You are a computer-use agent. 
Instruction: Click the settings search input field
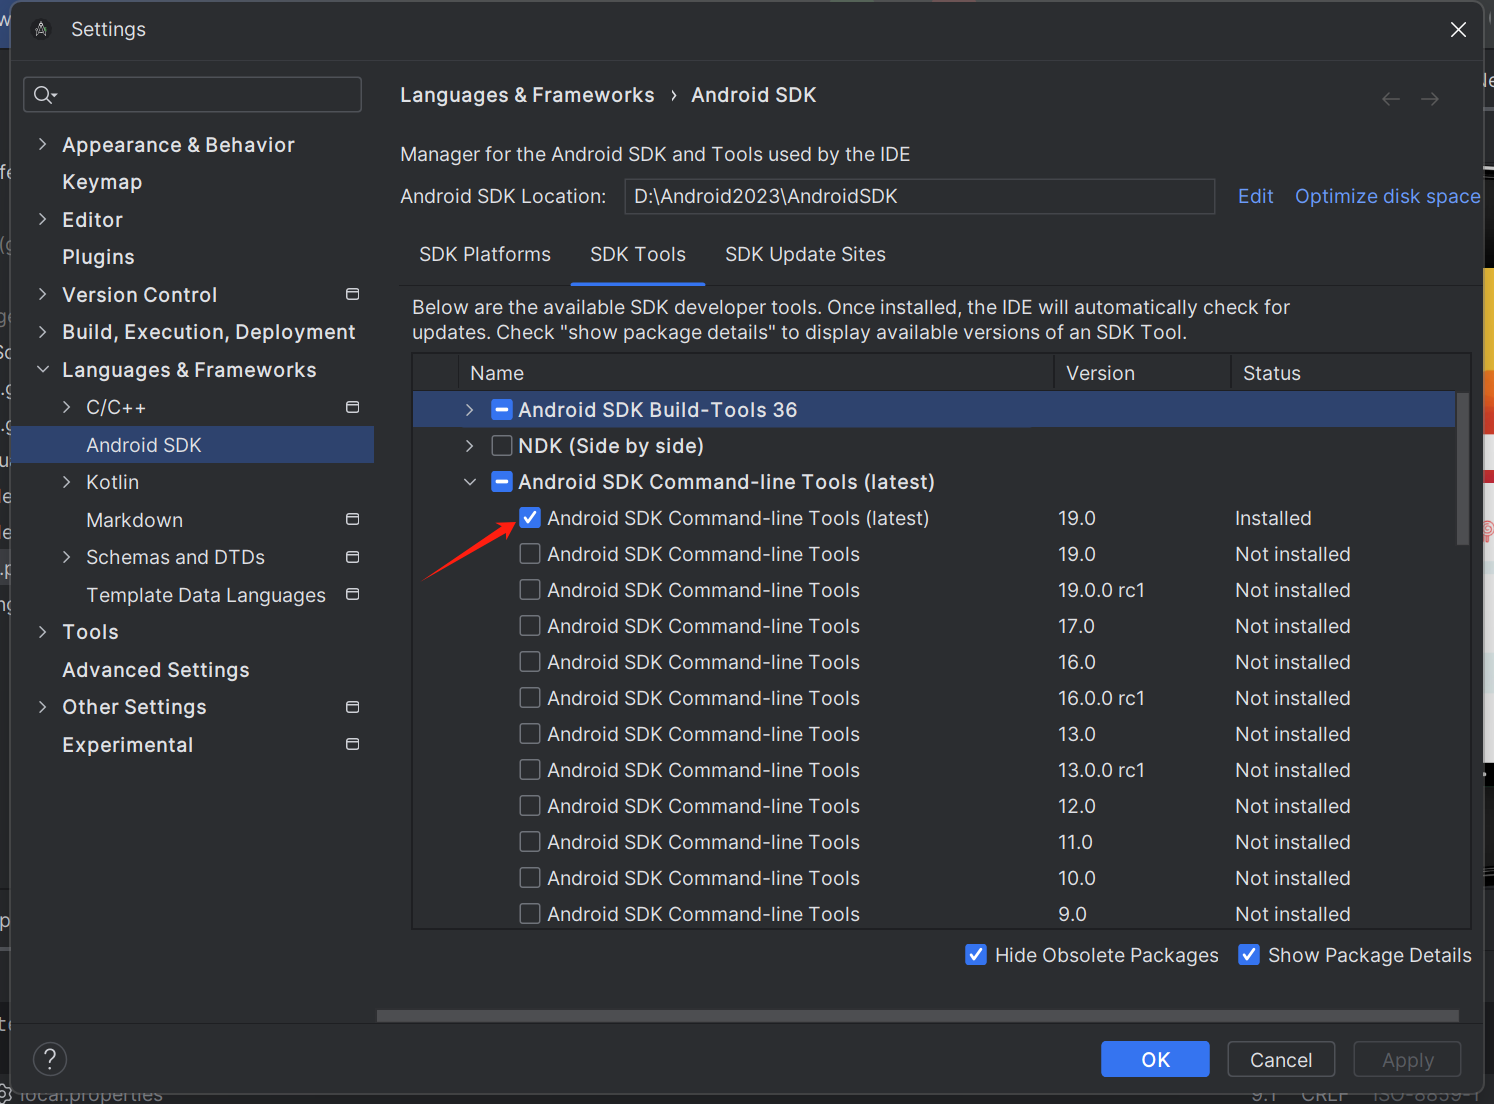coord(192,95)
